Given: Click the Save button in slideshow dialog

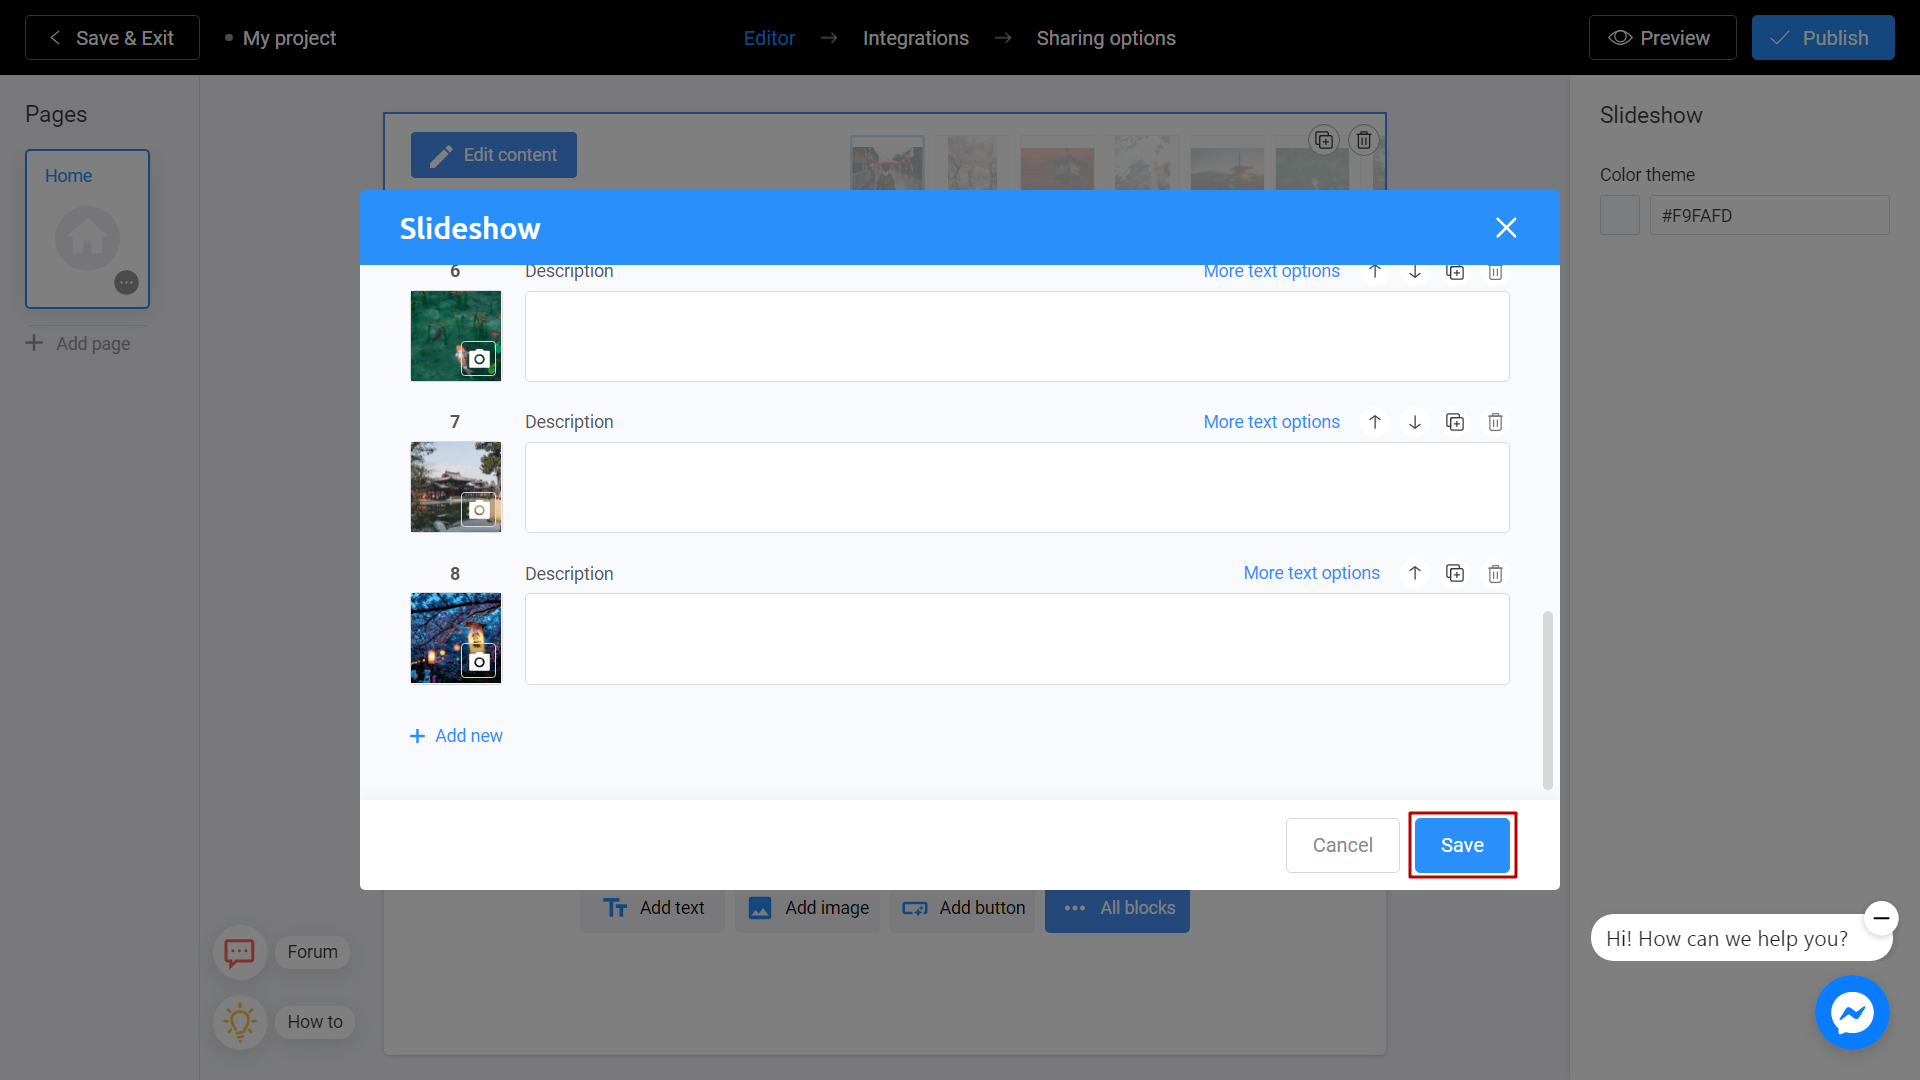Looking at the screenshot, I should tap(1462, 844).
